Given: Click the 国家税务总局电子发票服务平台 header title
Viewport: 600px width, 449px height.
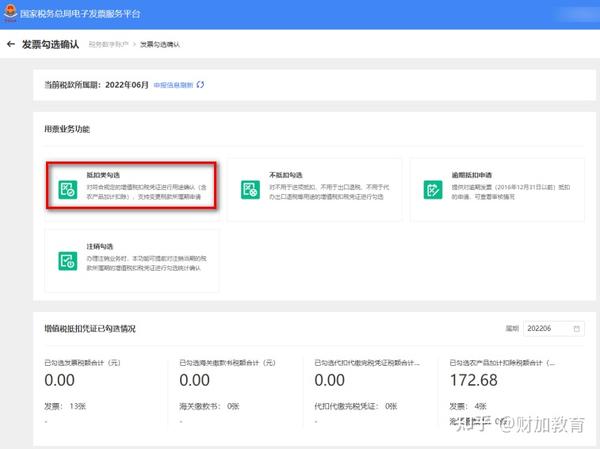Looking at the screenshot, I should 80,14.
